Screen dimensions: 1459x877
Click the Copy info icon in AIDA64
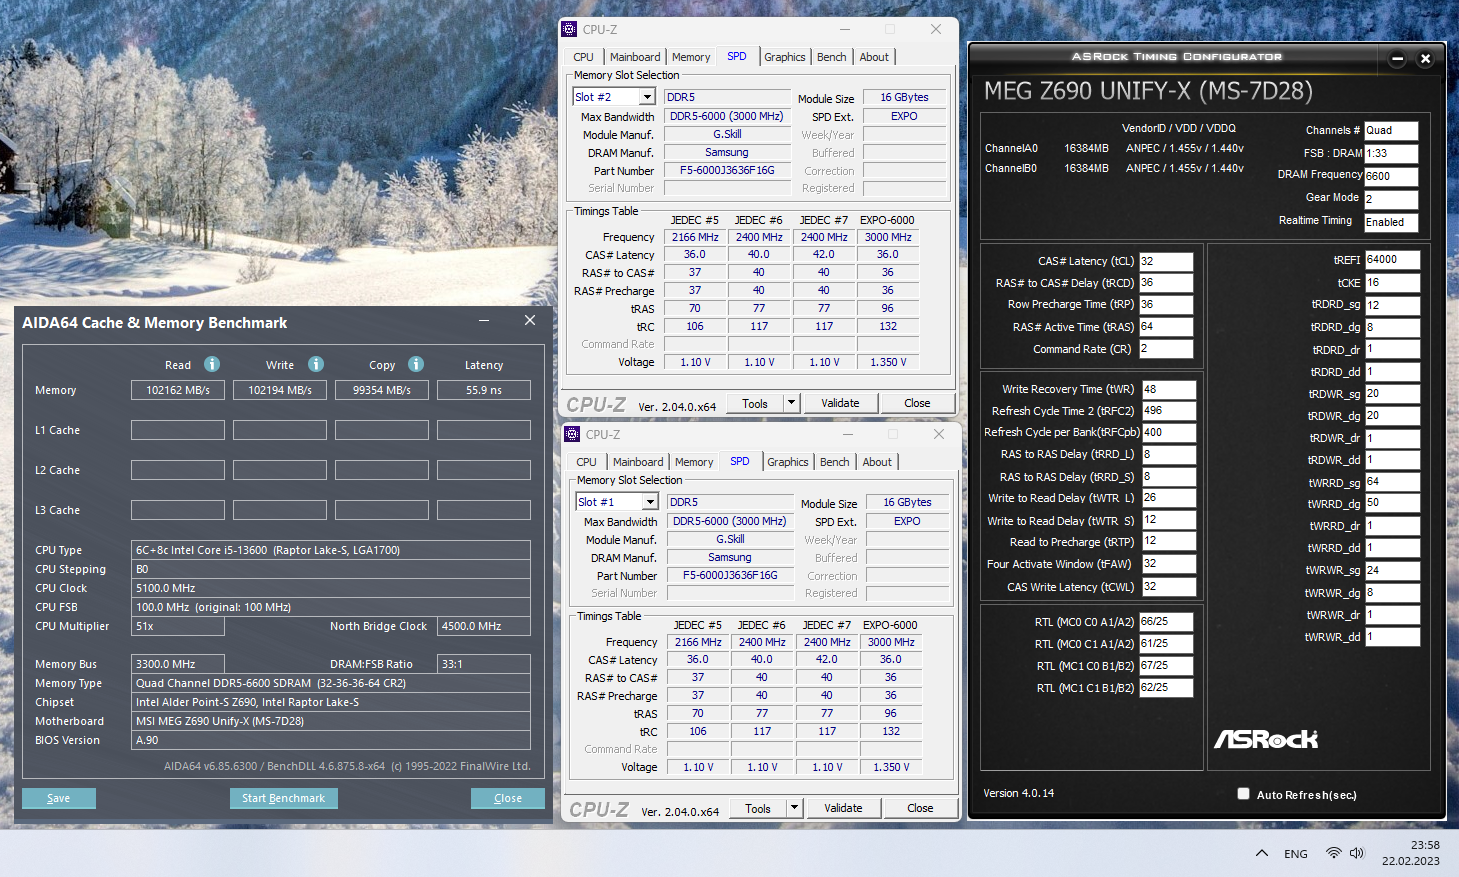pyautogui.click(x=416, y=364)
